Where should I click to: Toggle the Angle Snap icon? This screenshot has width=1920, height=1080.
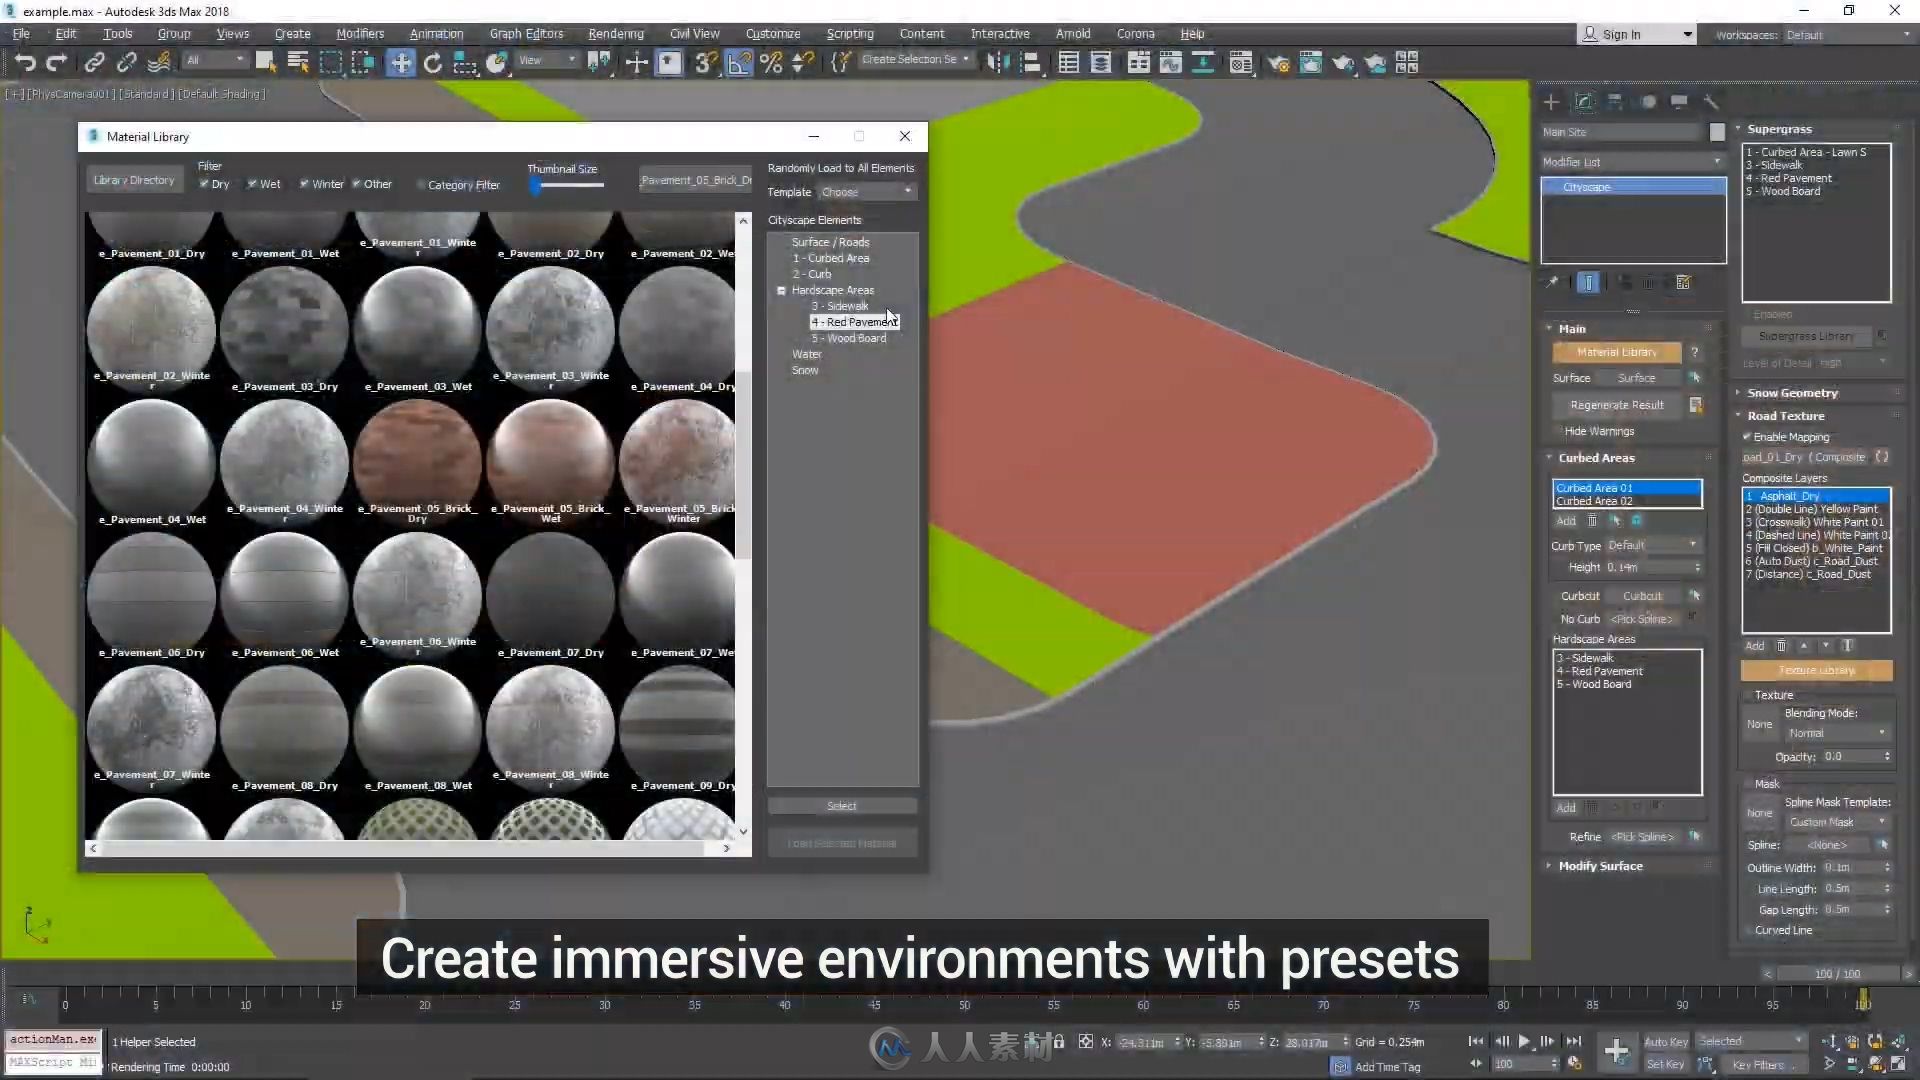click(x=739, y=63)
